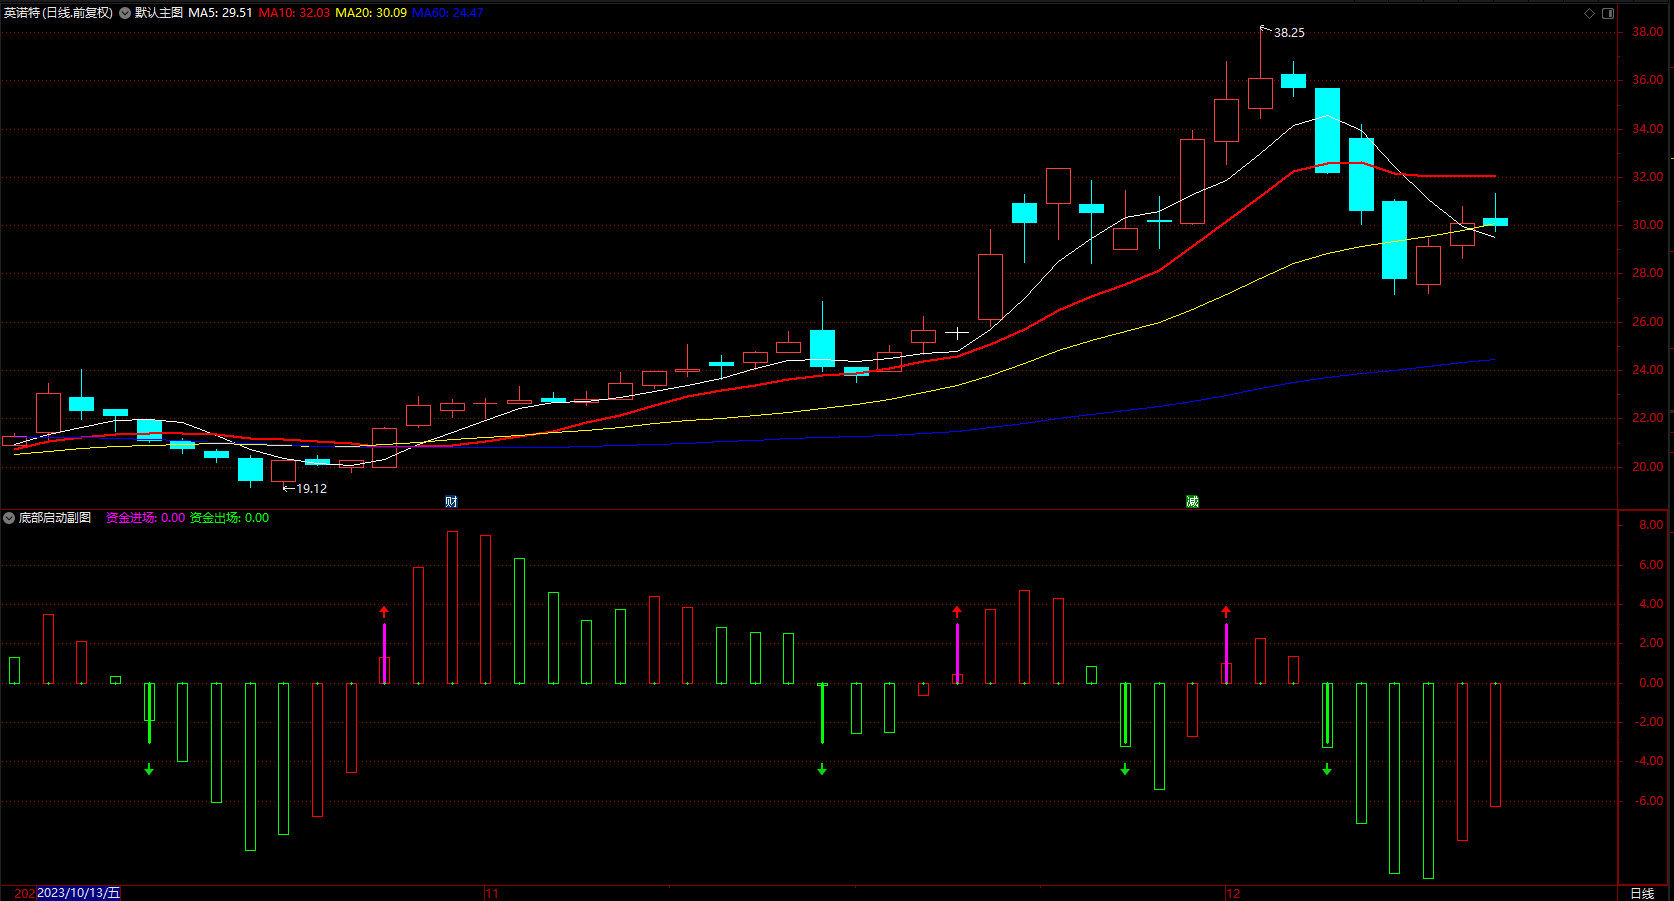Click the 减 shareholder reduction marker
Screen dimensions: 1674x901
click(x=1192, y=501)
